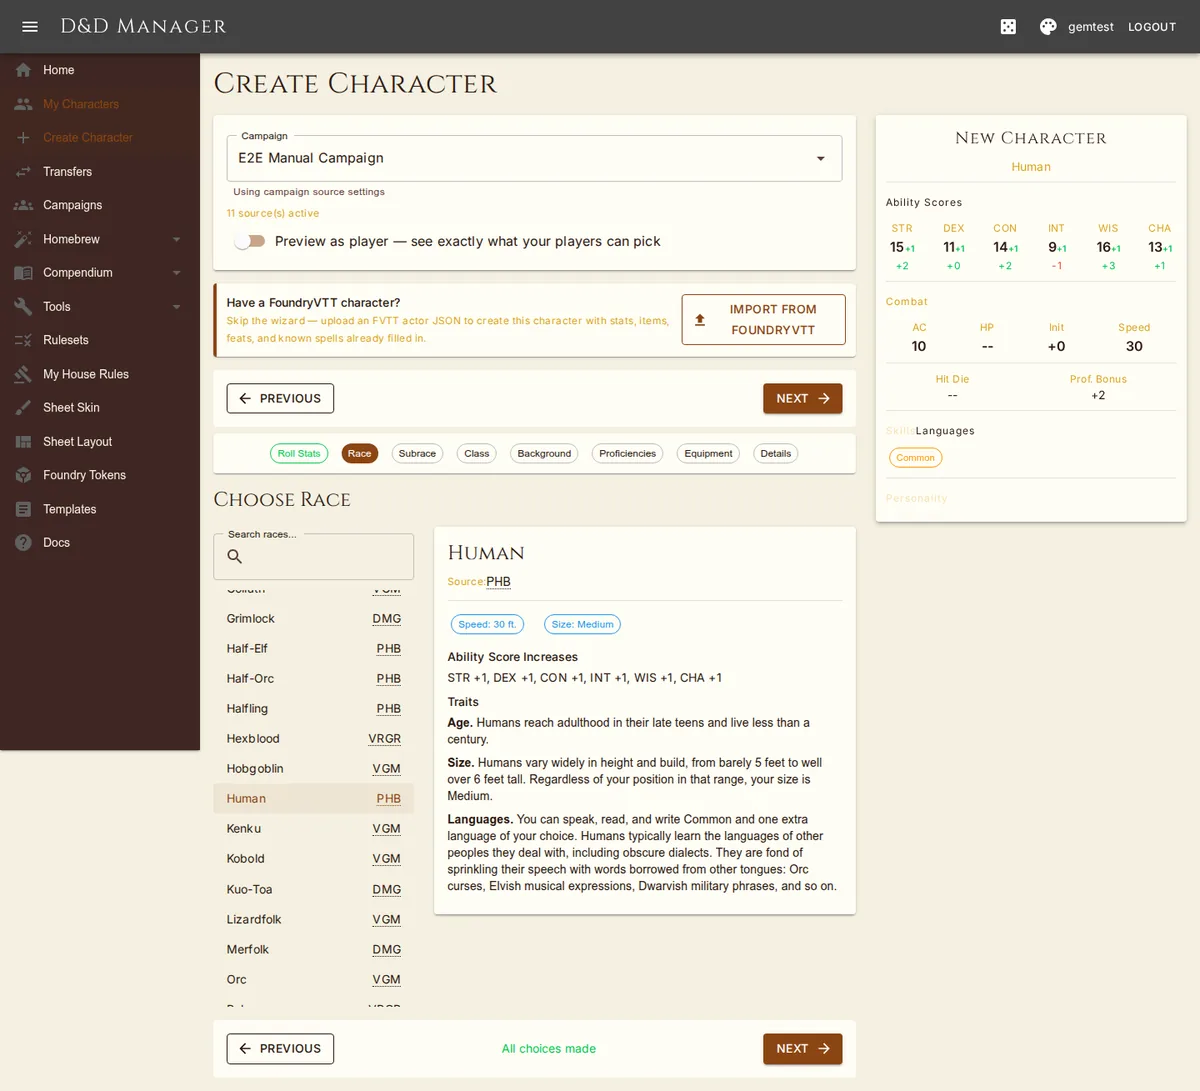
Task: Click the D&D Manager title
Action: pyautogui.click(x=143, y=26)
